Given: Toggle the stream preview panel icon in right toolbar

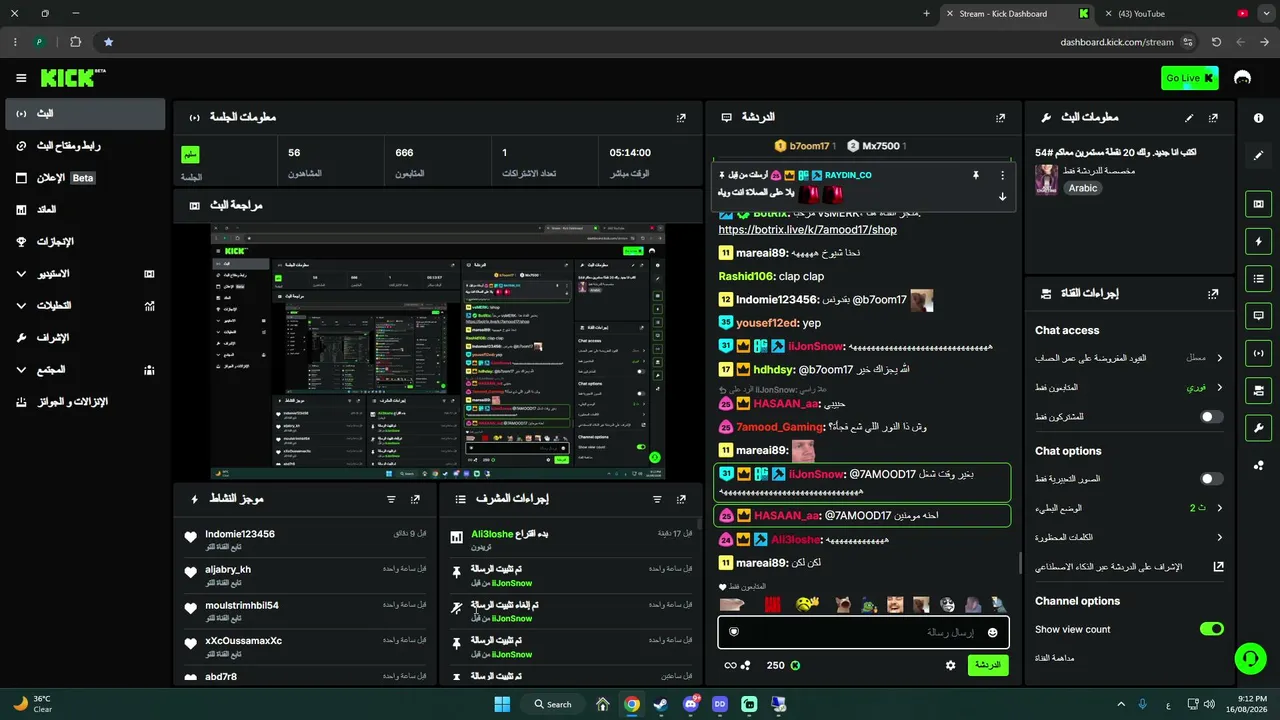Looking at the screenshot, I should (x=1258, y=204).
